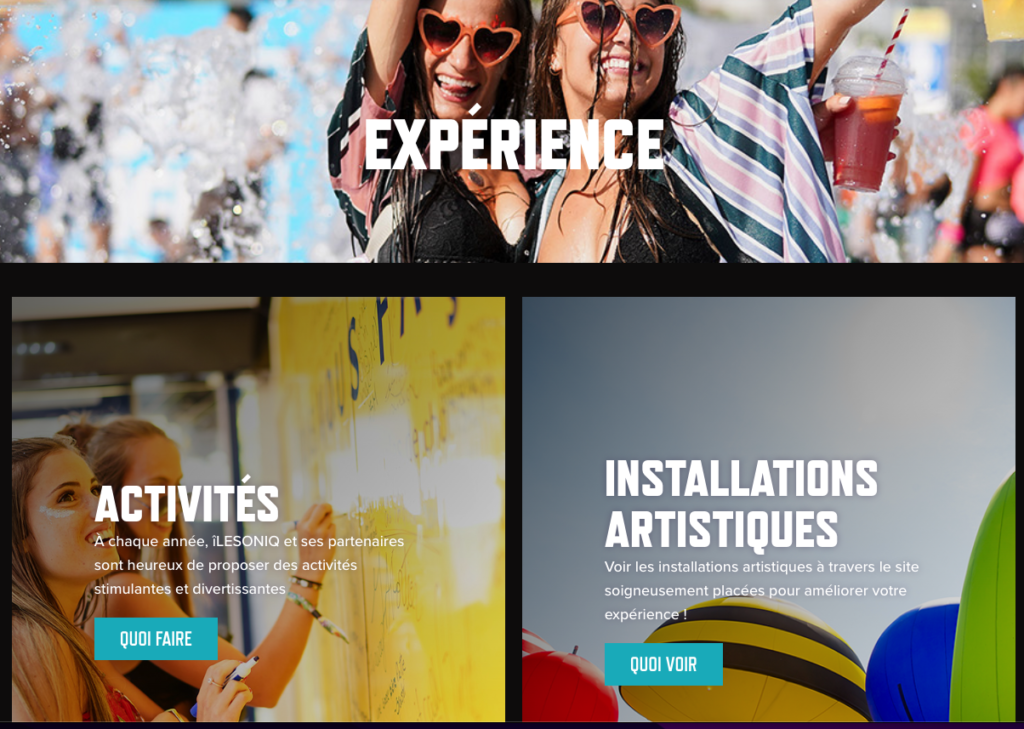Image resolution: width=1024 pixels, height=729 pixels.
Task: Click the green balloon at card edge
Action: point(984,608)
